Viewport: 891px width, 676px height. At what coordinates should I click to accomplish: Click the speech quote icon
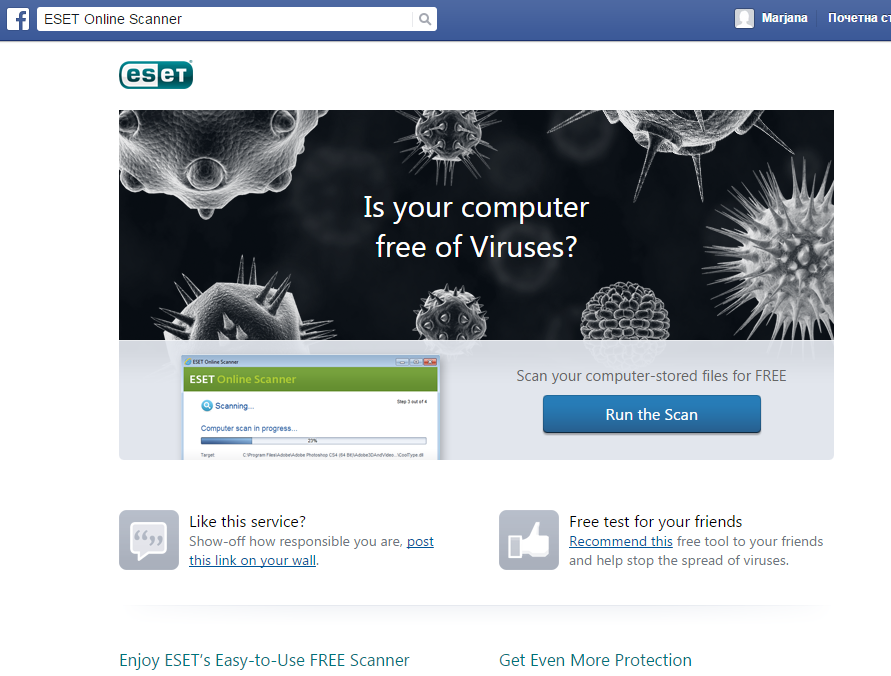point(149,540)
